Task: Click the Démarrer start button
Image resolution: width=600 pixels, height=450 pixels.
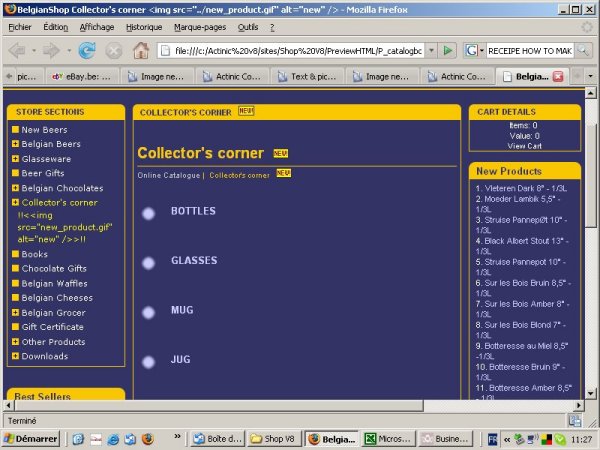Action: (x=30, y=438)
